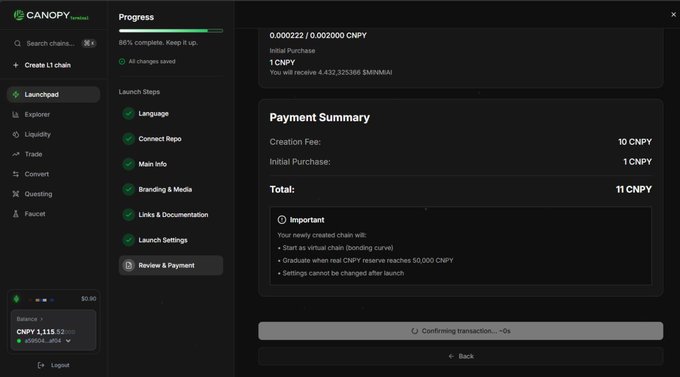Click the Main Info checkmark icon
This screenshot has height=377, width=680.
(128, 164)
